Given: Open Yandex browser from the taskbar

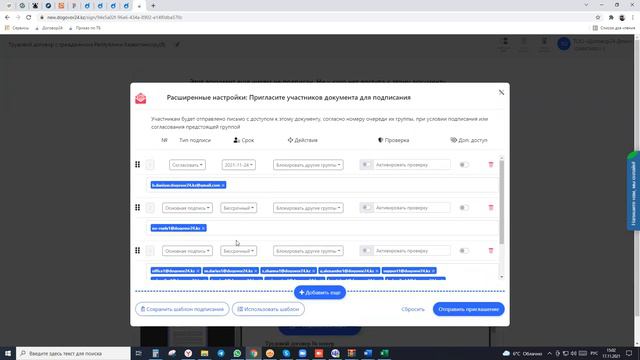Looking at the screenshot, I should tap(188, 353).
